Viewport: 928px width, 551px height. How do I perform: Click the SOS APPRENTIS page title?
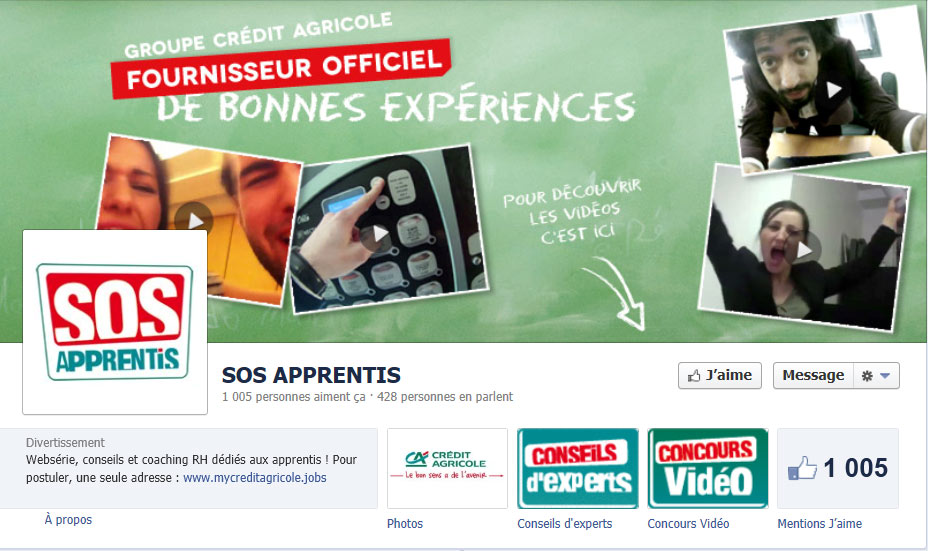(311, 375)
